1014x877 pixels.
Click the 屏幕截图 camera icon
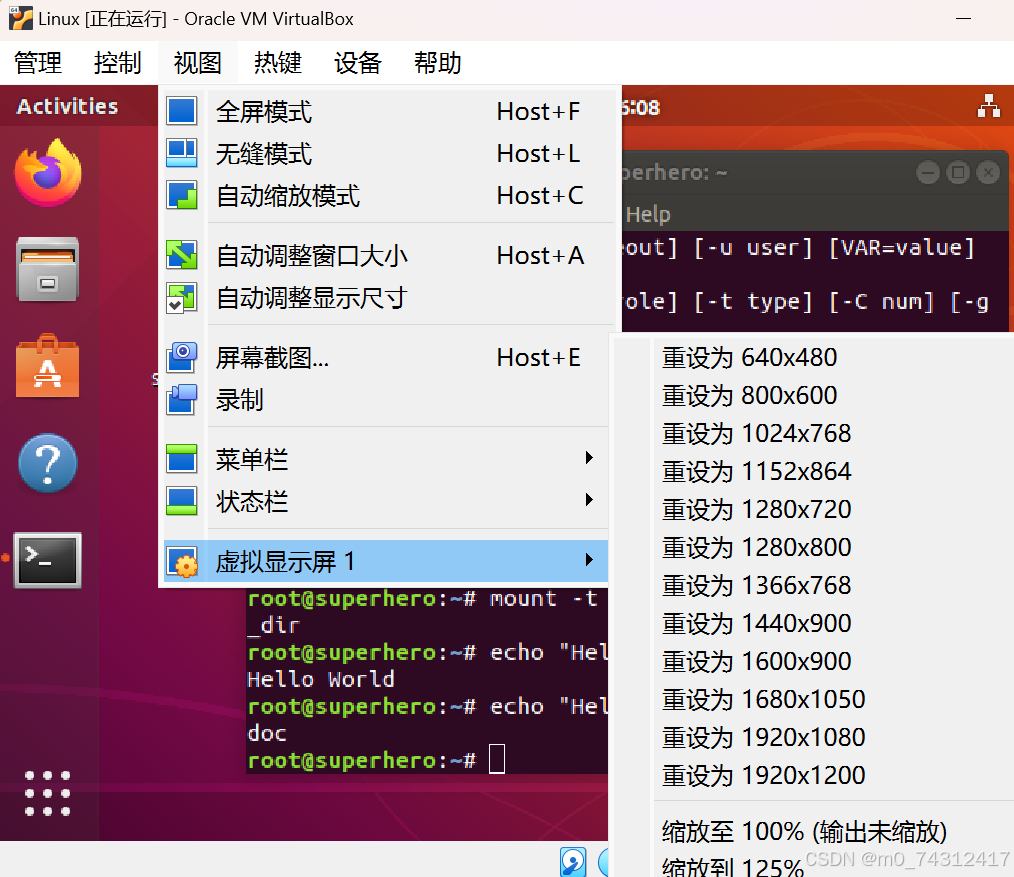(181, 356)
